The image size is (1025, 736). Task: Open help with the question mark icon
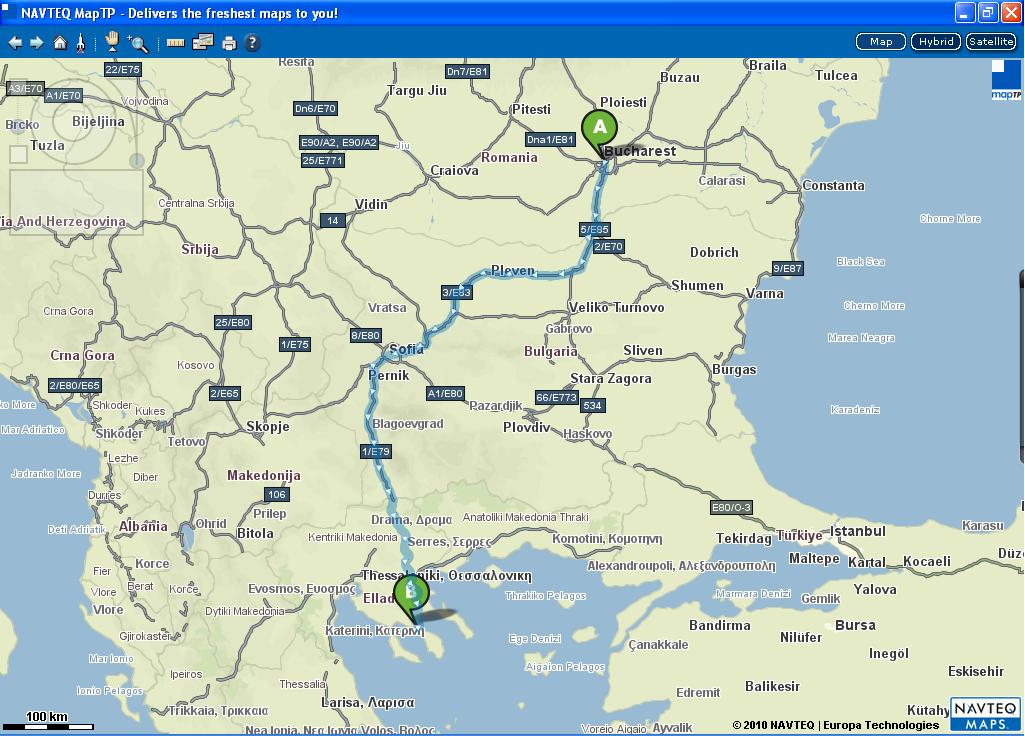point(252,43)
